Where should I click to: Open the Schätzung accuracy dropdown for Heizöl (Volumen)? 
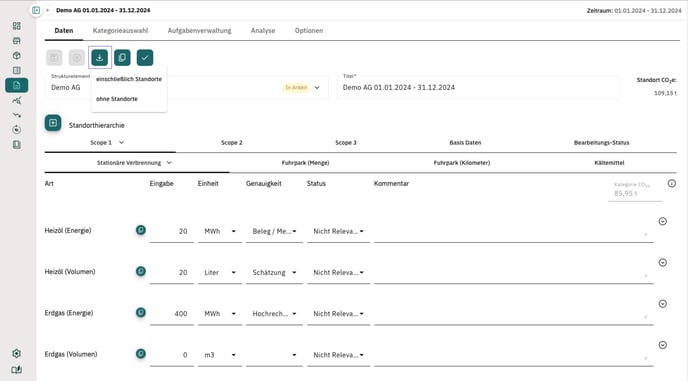pyautogui.click(x=274, y=273)
